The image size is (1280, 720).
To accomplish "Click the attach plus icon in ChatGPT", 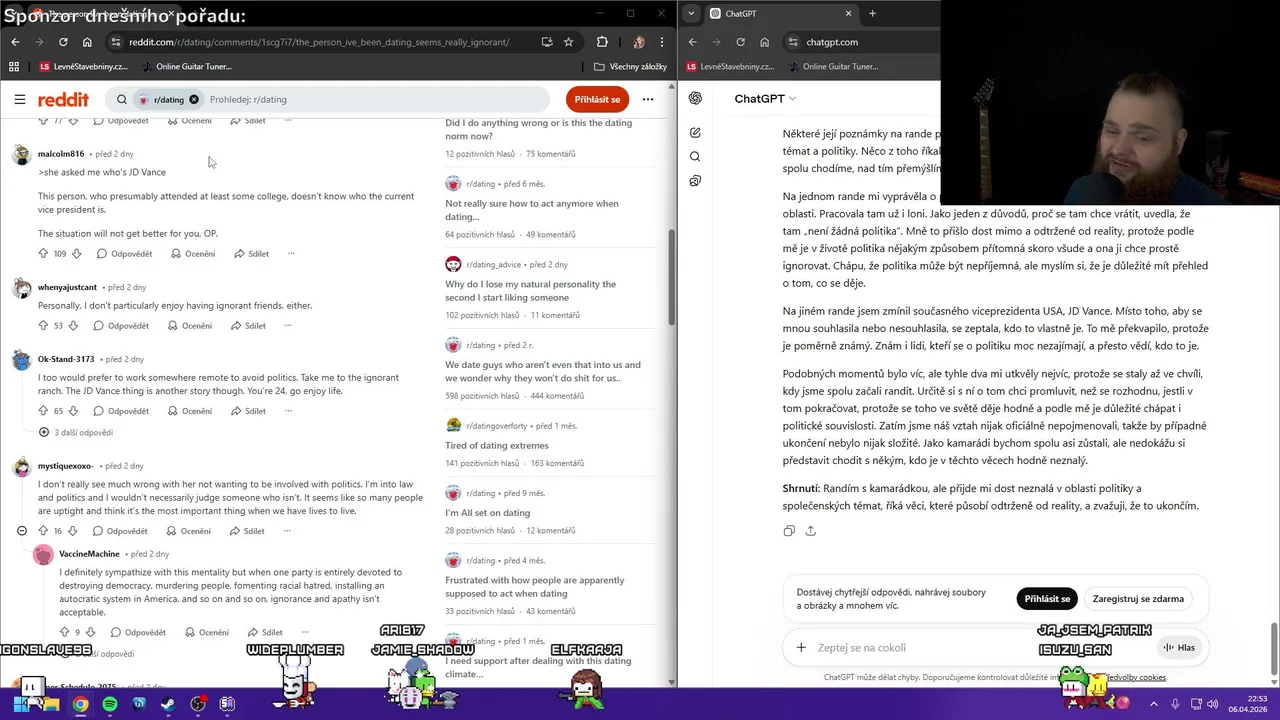I will [801, 647].
